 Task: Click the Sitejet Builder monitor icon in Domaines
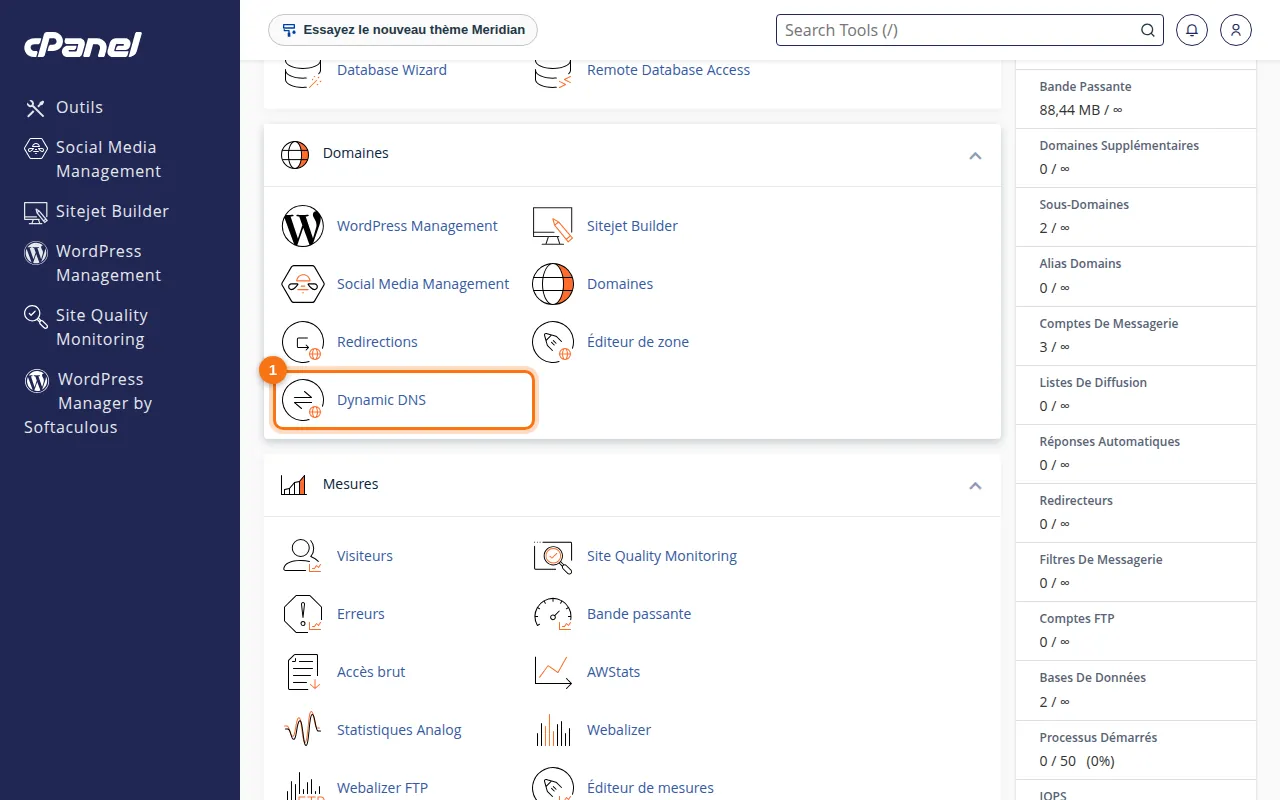coord(553,226)
